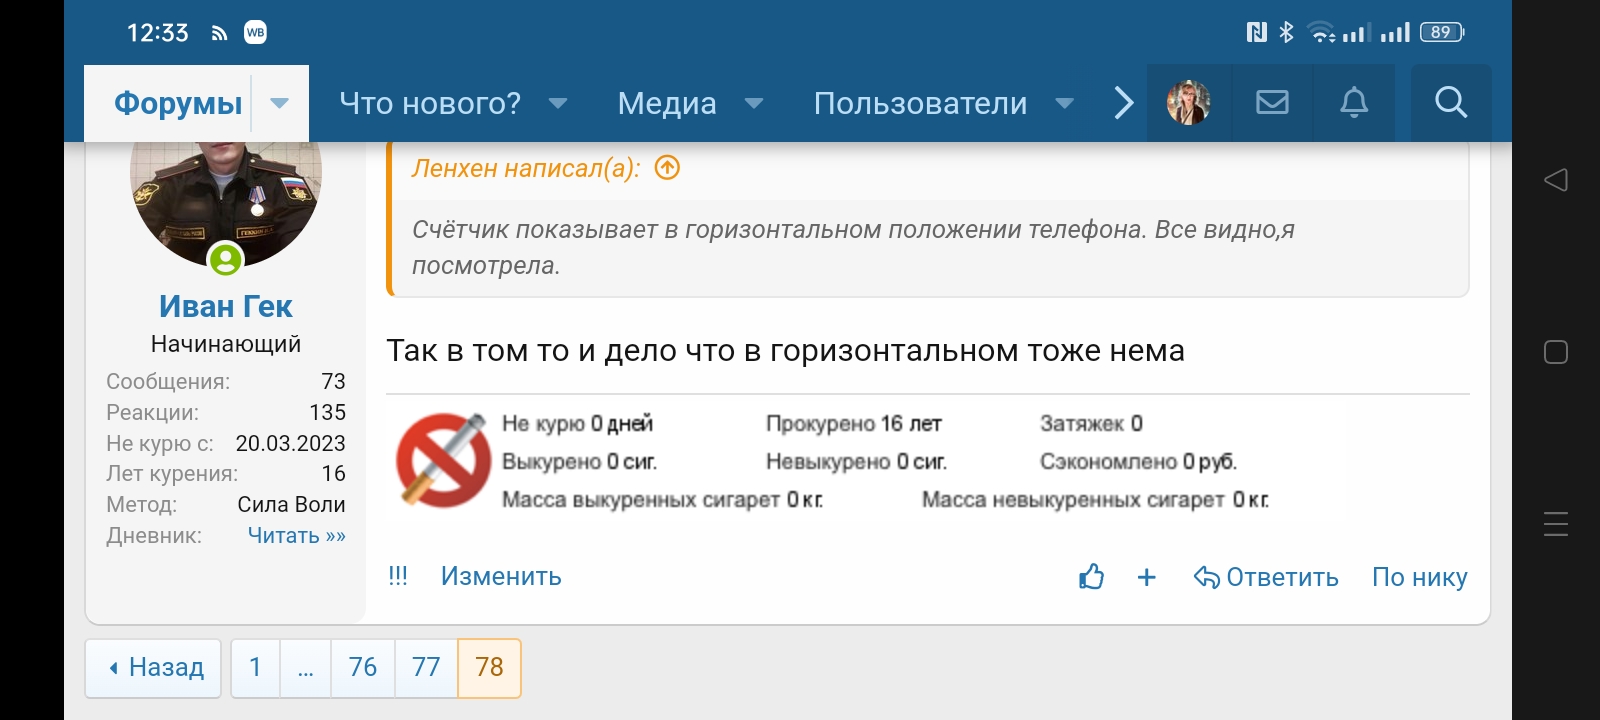This screenshot has width=1600, height=720.
Task: Jump to quoted Ленхен post arrow
Action: tap(667, 168)
